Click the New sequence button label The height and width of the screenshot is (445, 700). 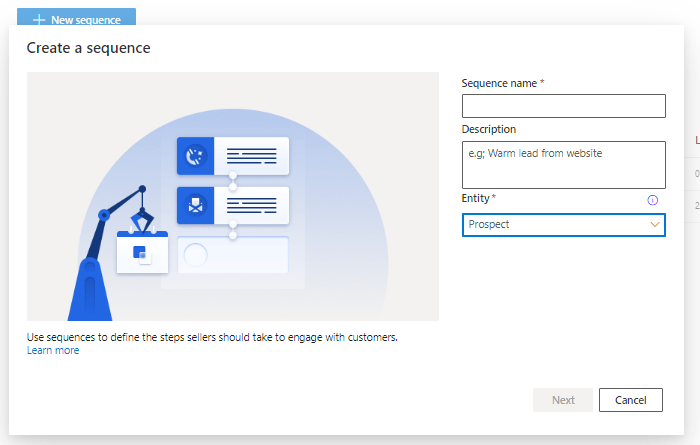coord(86,20)
